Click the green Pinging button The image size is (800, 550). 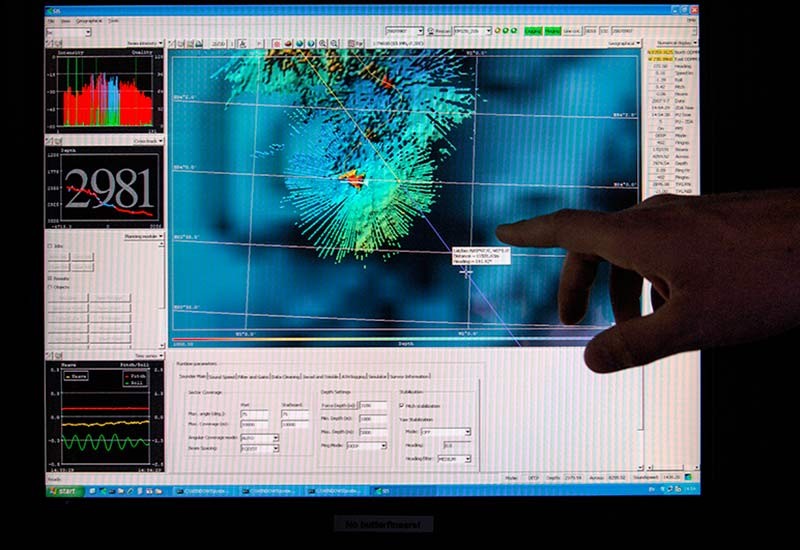[552, 31]
